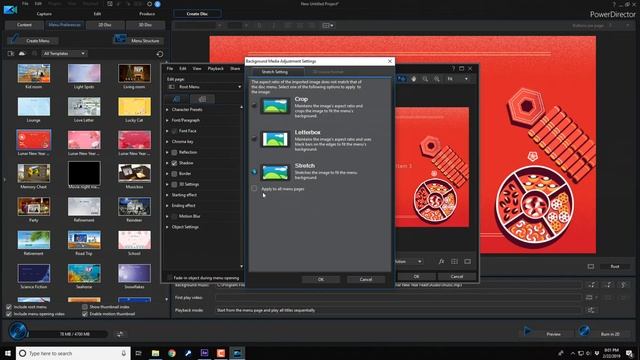Enable the Border checkbox
The width and height of the screenshot is (640, 360).
(x=174, y=173)
